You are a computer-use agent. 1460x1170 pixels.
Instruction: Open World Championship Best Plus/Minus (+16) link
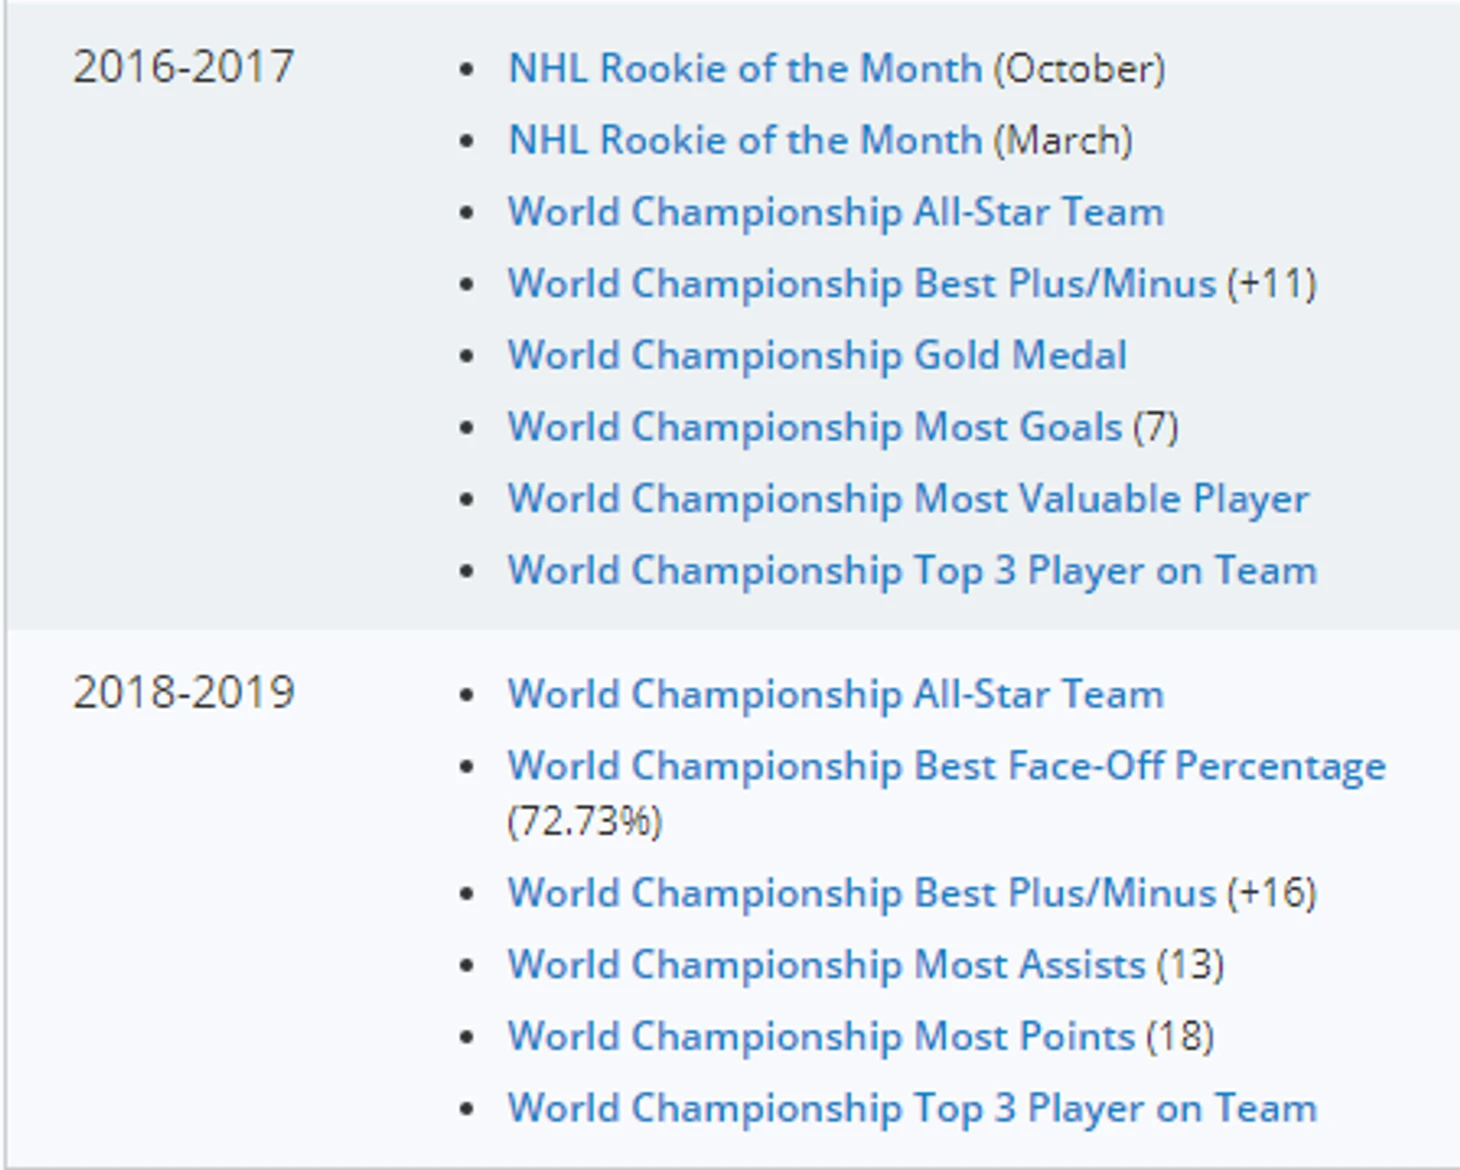click(861, 893)
